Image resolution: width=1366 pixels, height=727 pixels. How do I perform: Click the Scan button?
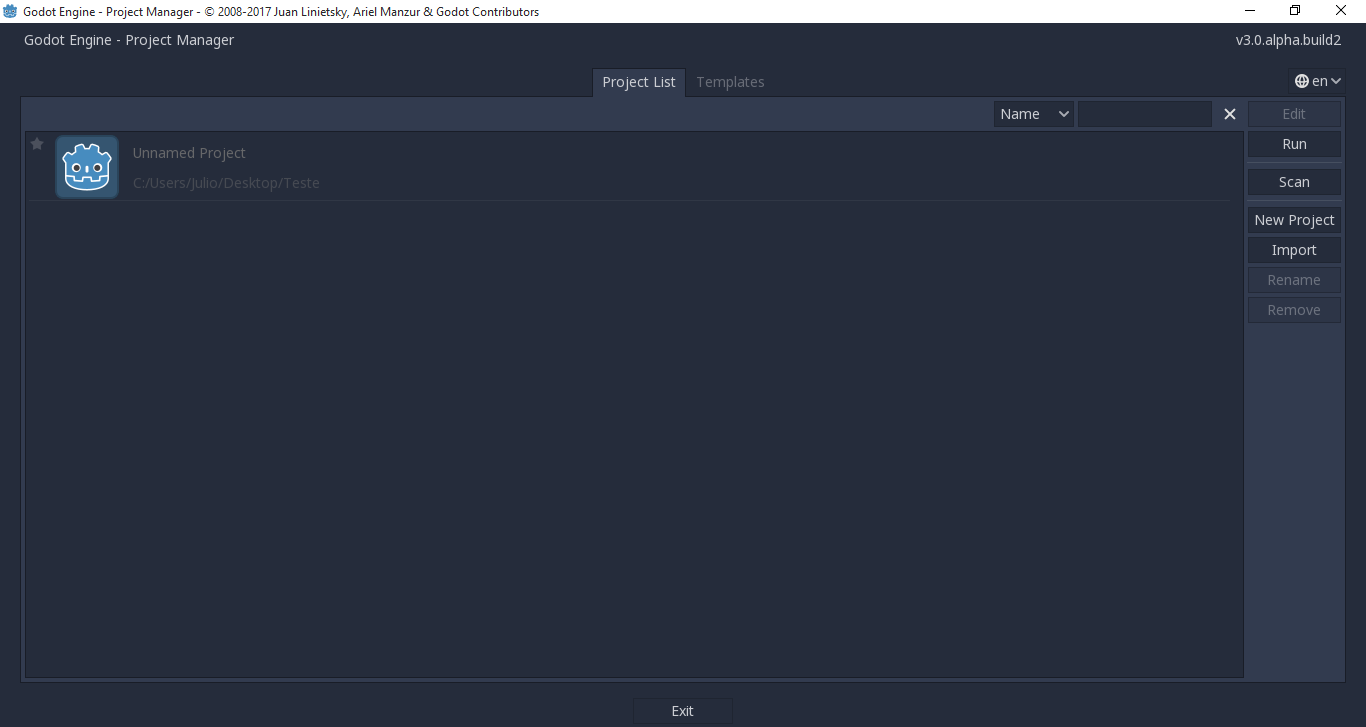[x=1294, y=181]
